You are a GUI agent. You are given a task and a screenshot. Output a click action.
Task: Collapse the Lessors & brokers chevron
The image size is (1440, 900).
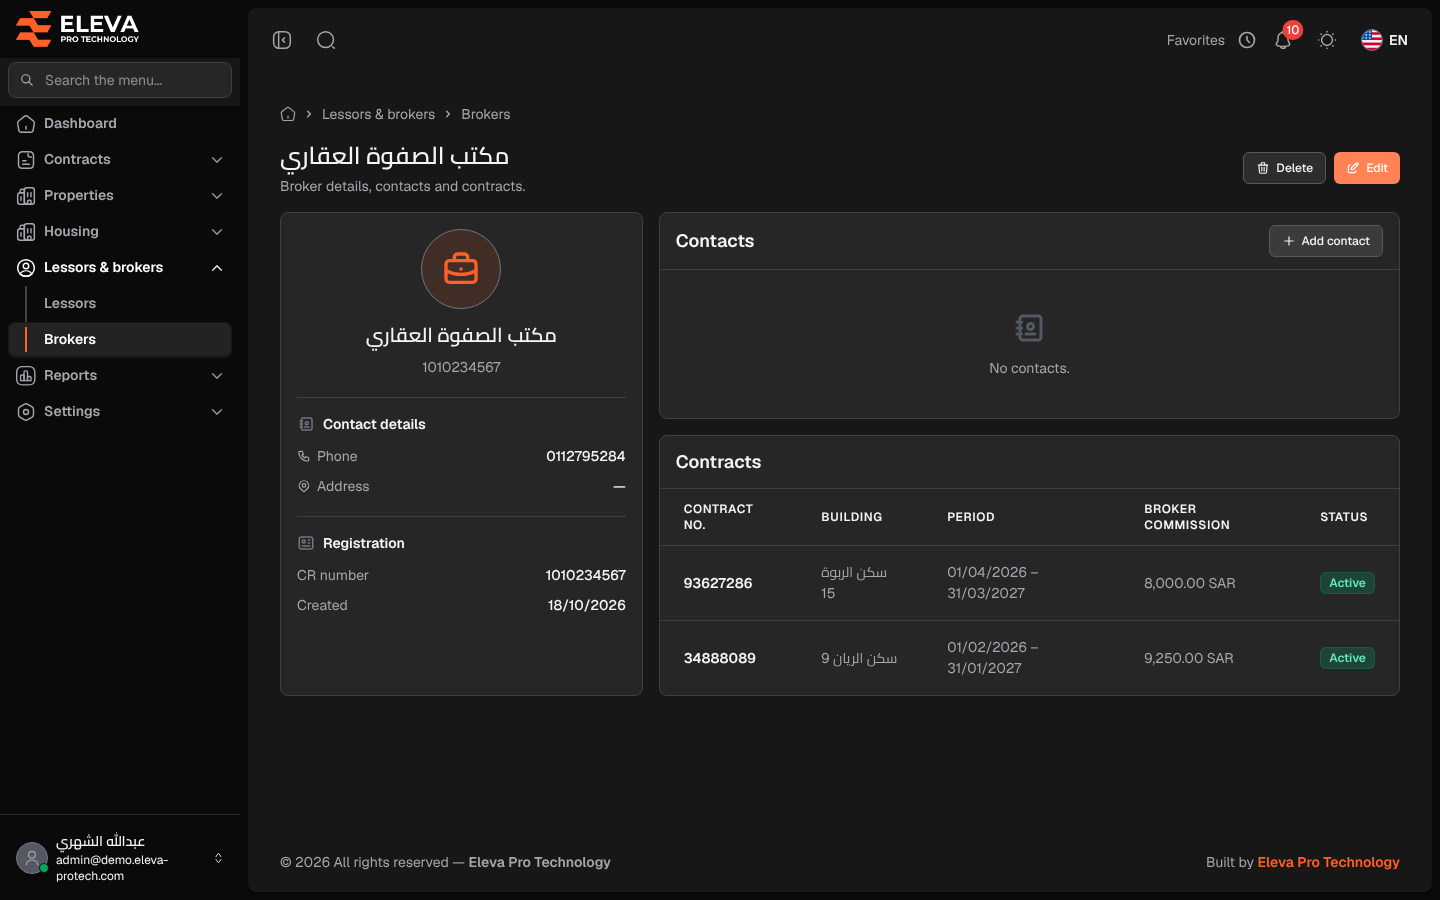point(217,267)
